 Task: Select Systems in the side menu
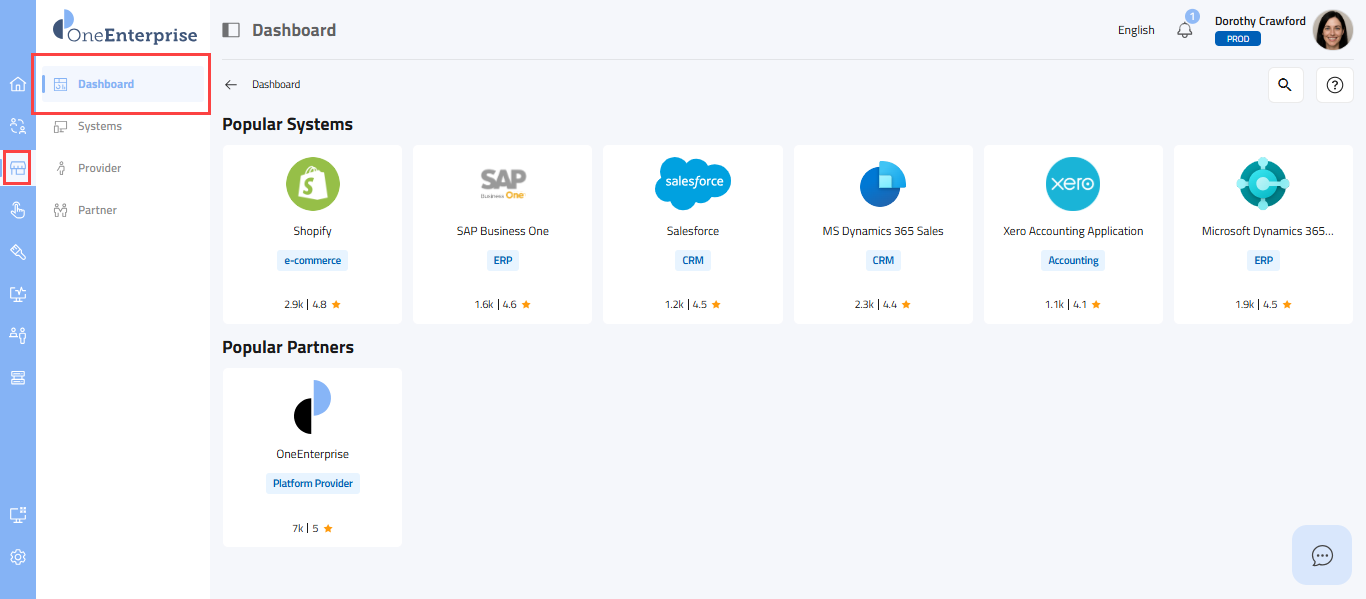[x=100, y=126]
